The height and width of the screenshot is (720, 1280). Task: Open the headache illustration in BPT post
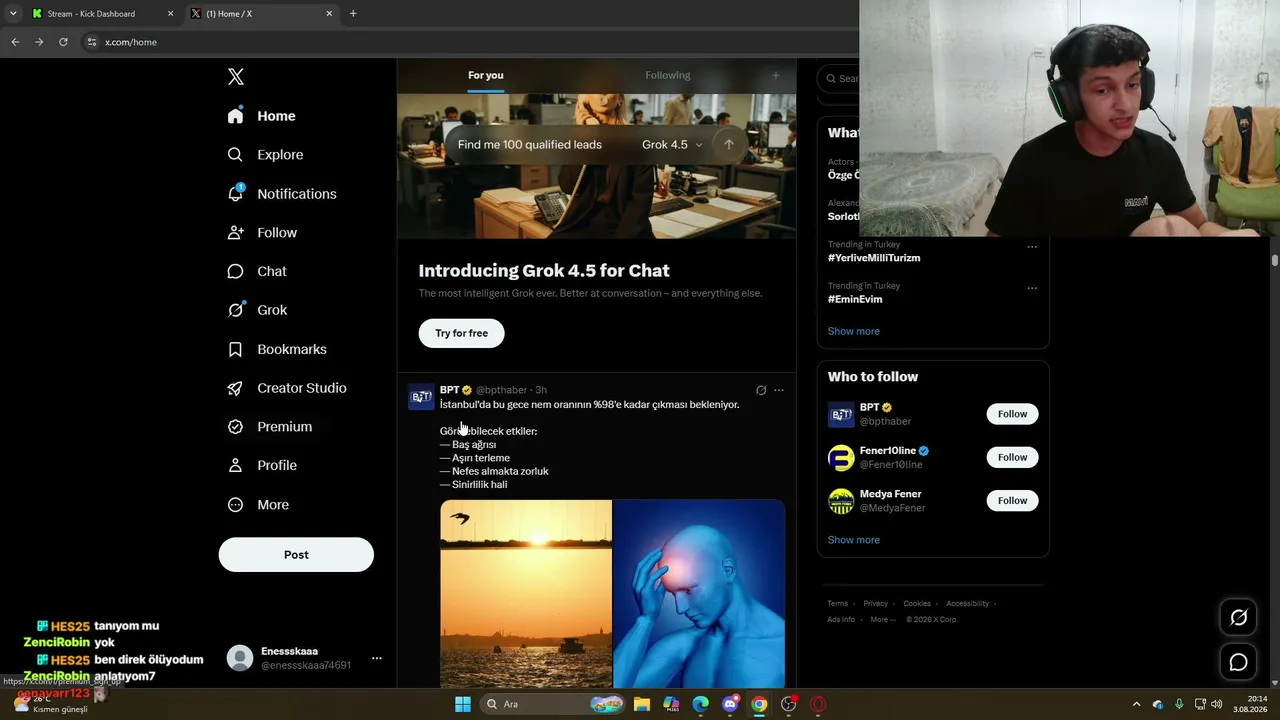click(x=699, y=593)
